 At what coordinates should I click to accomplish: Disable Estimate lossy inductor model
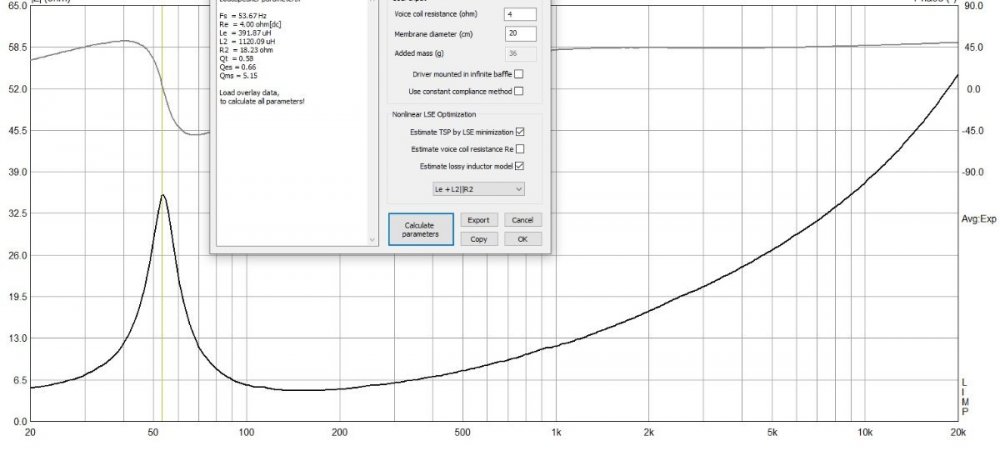click(520, 166)
